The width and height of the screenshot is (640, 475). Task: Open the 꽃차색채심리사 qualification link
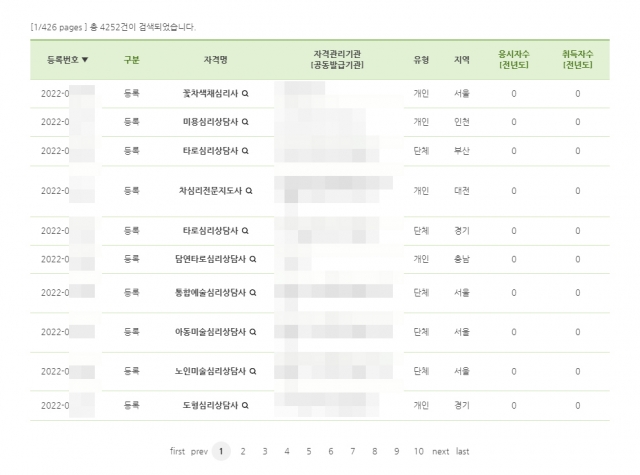(x=210, y=93)
